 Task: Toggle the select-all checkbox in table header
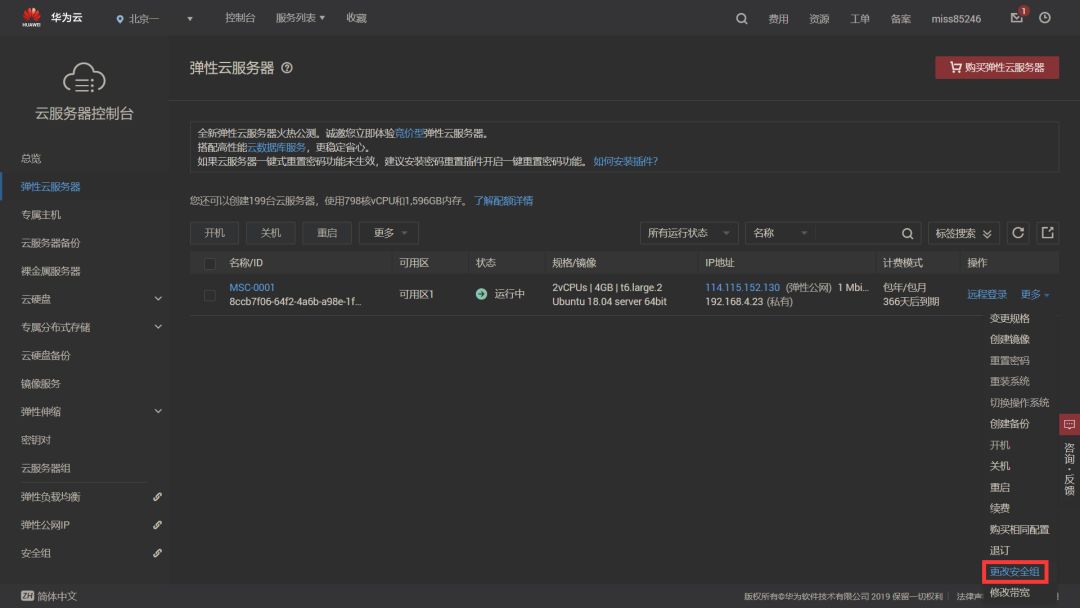tap(210, 263)
